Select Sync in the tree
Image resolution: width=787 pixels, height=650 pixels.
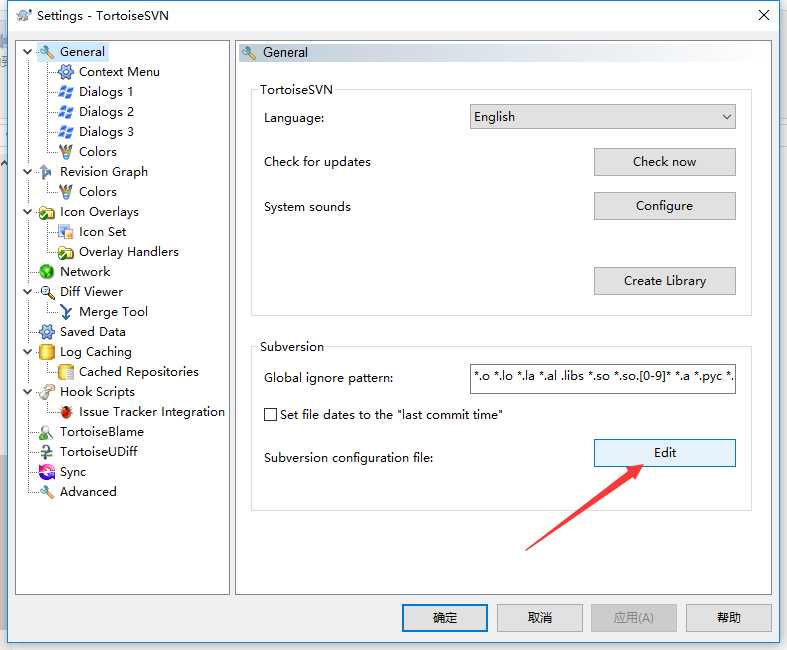(73, 472)
